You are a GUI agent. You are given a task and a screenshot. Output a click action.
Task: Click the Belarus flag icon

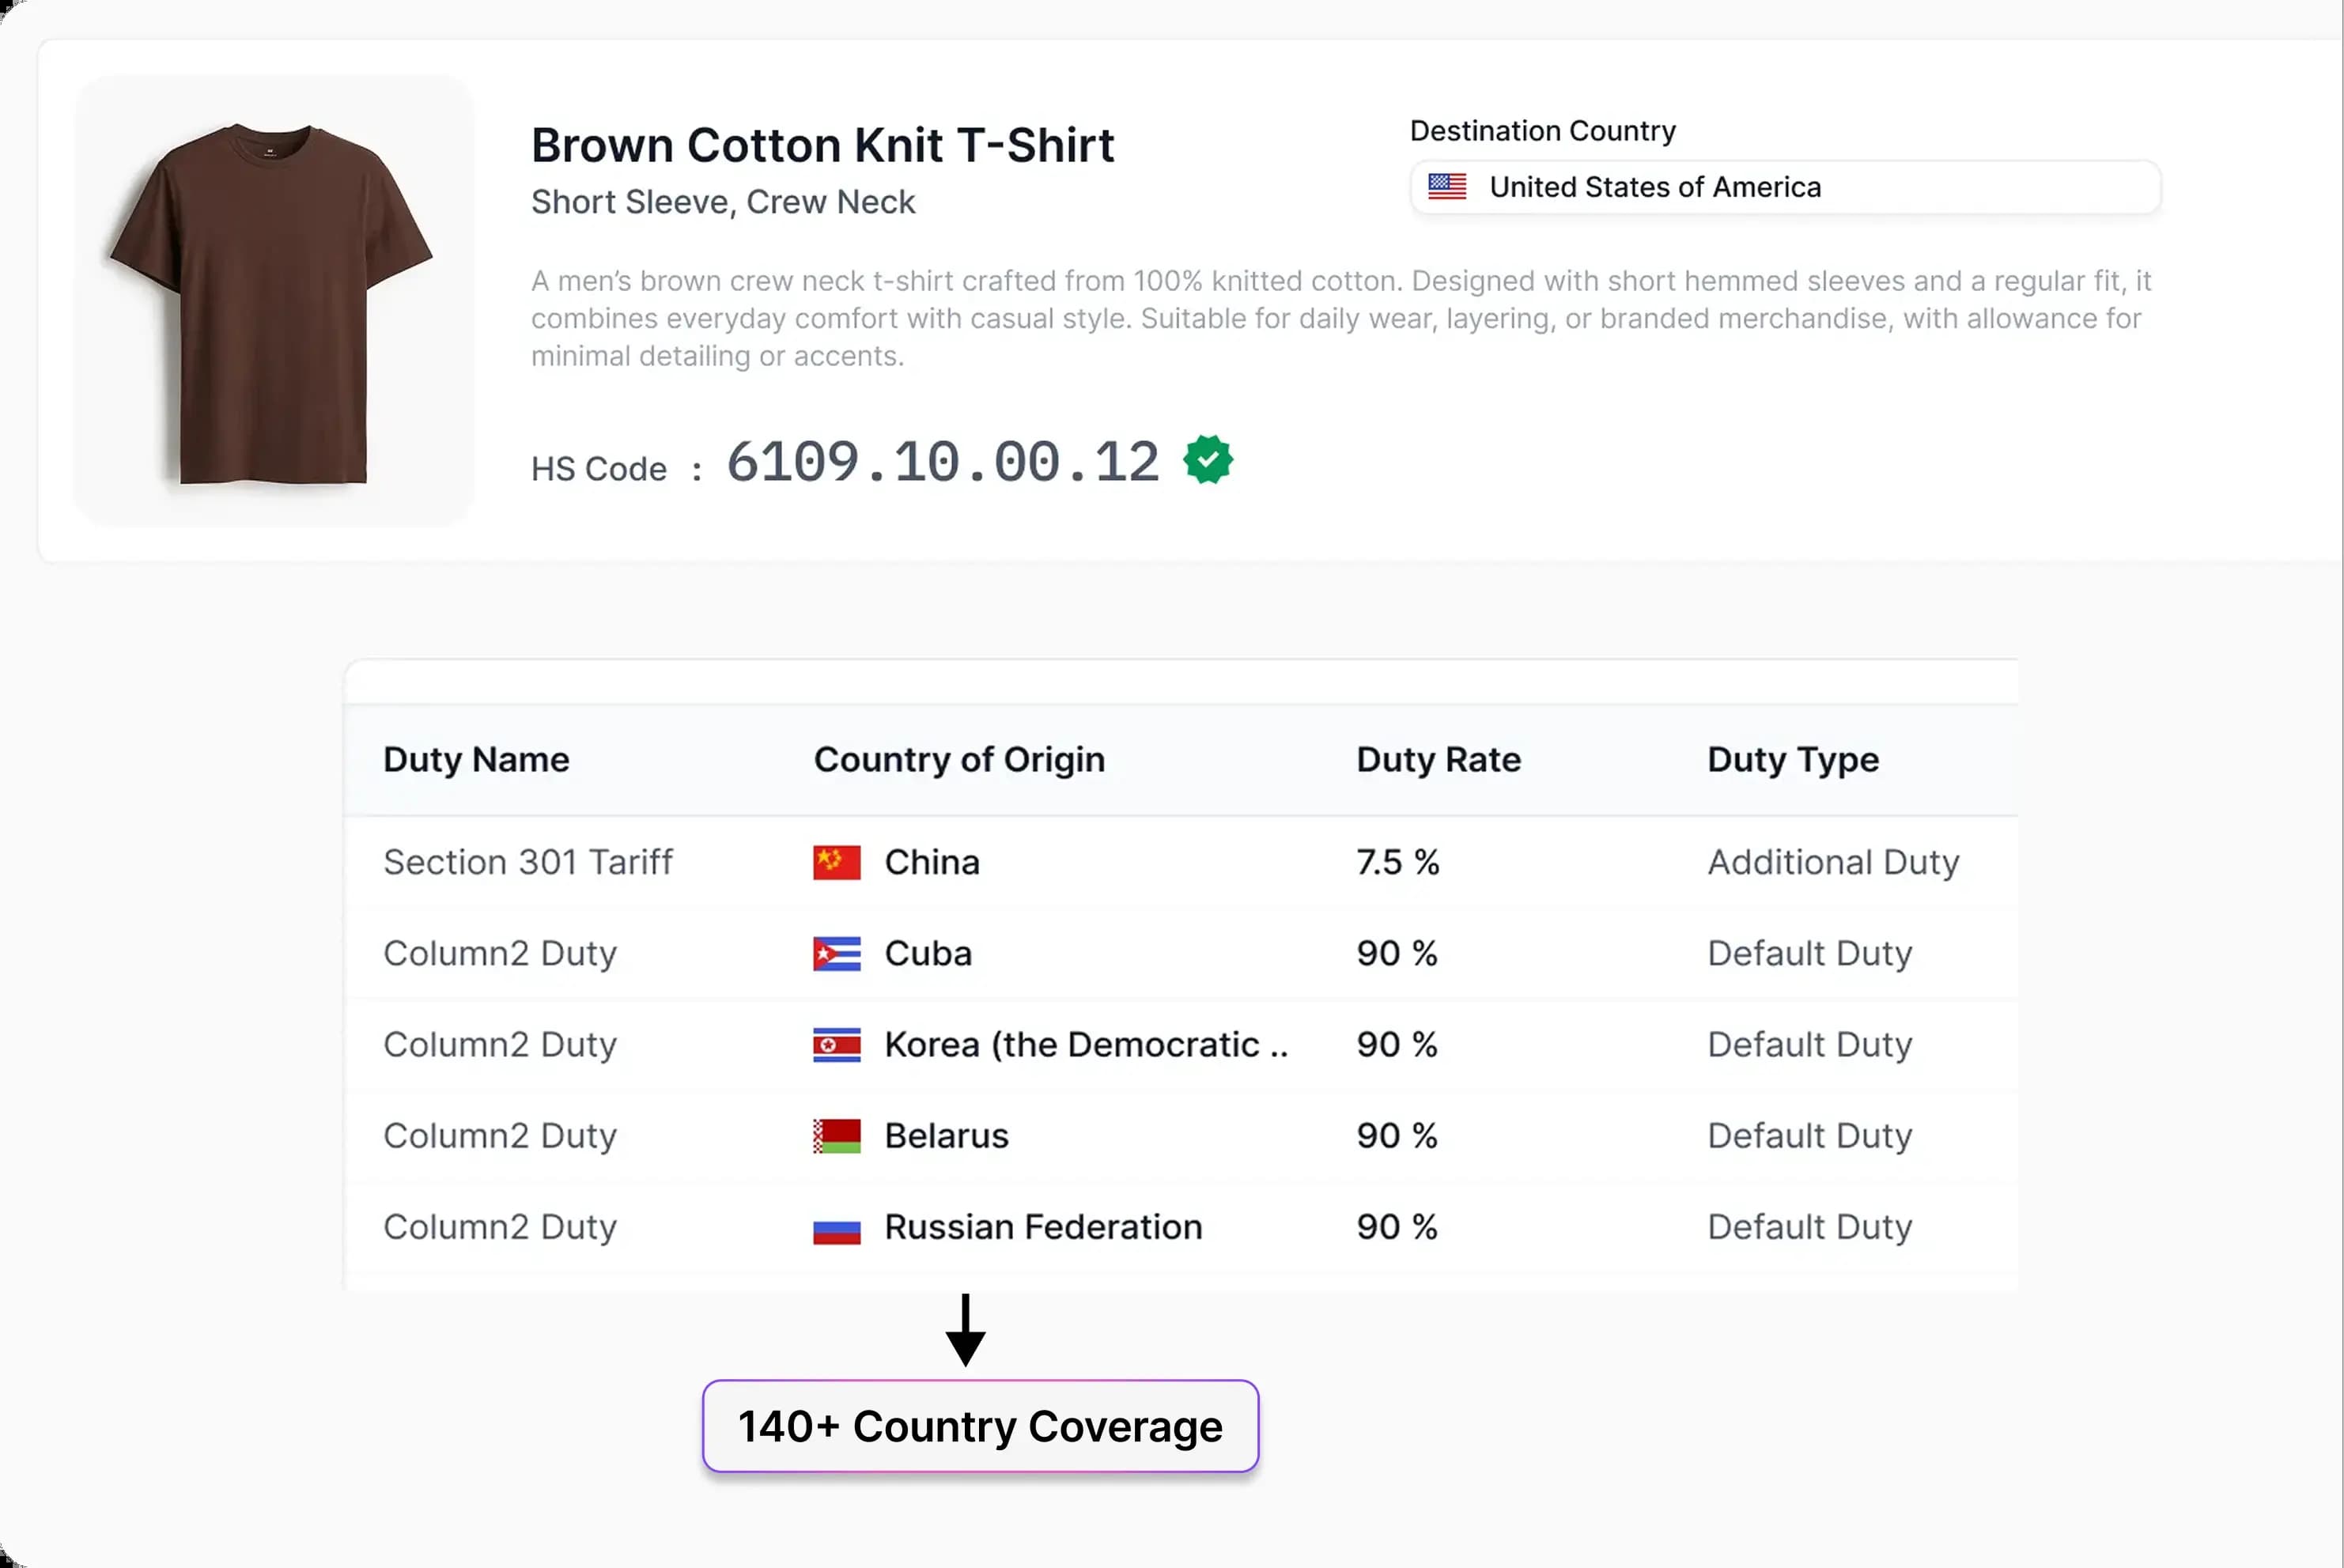tap(837, 1136)
